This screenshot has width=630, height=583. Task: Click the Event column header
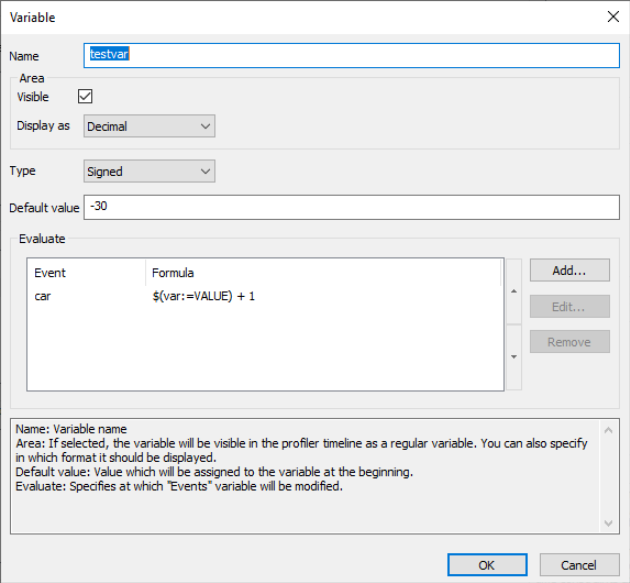pyautogui.click(x=86, y=272)
